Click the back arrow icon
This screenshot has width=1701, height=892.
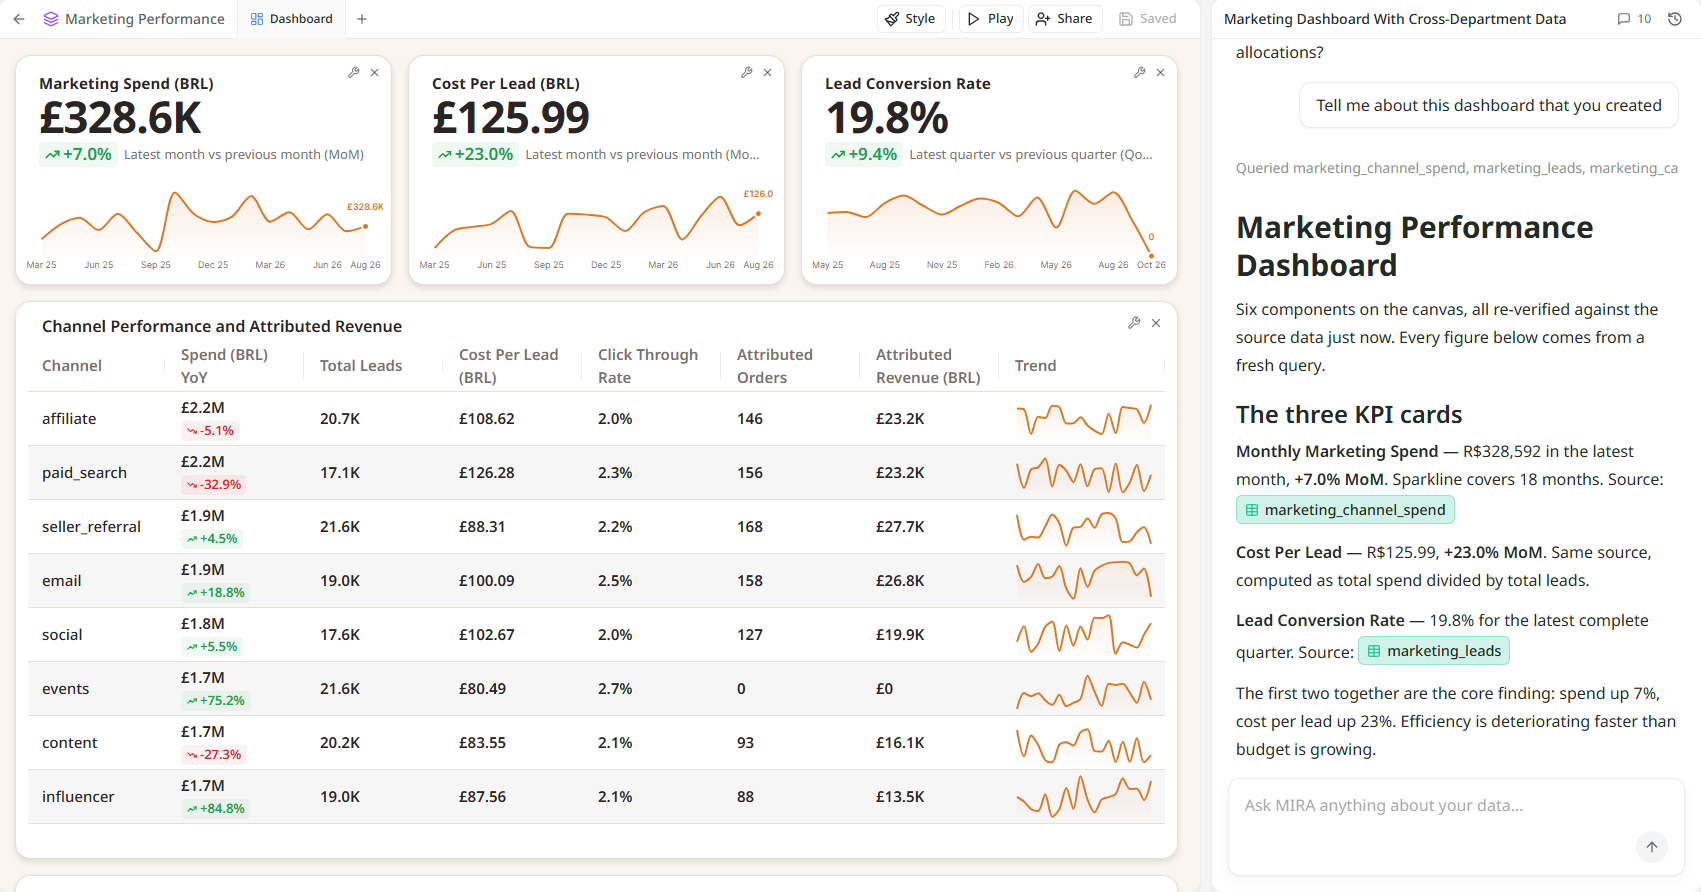[x=19, y=19]
